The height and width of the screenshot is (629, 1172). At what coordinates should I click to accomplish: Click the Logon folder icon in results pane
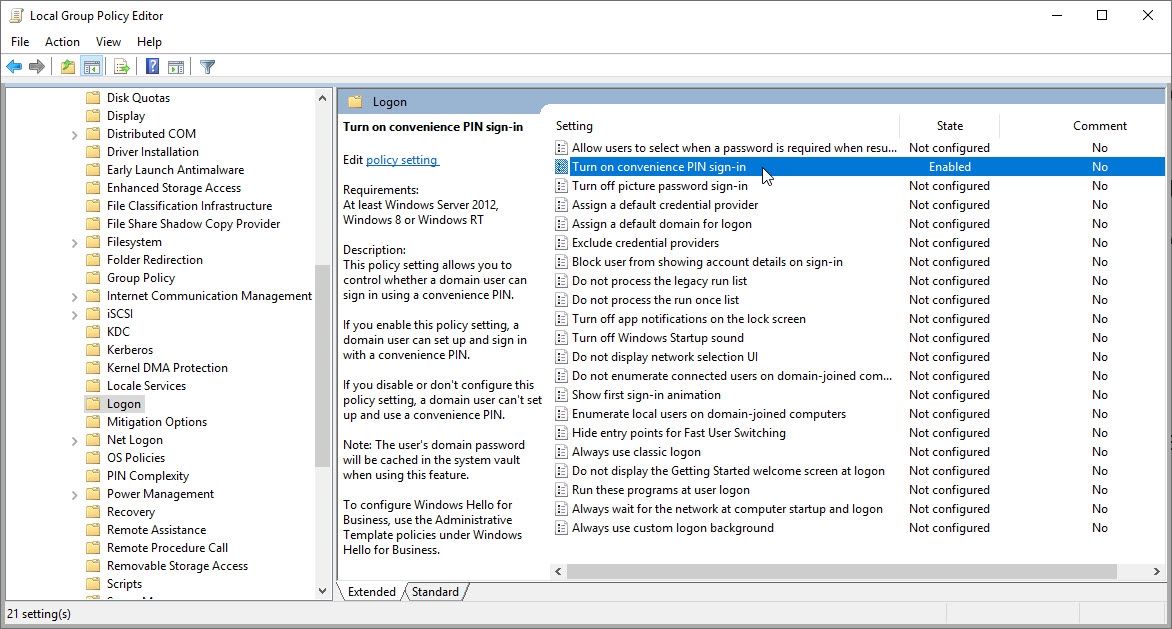(x=355, y=101)
